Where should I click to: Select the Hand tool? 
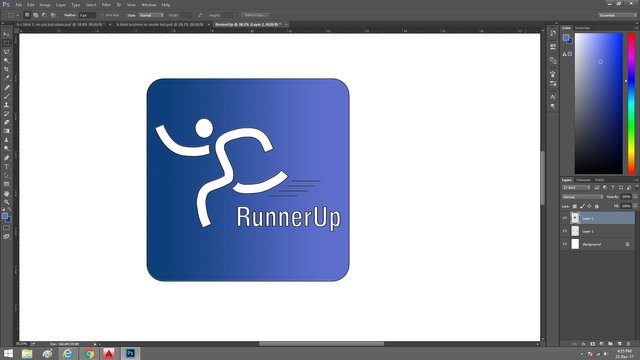[6, 193]
